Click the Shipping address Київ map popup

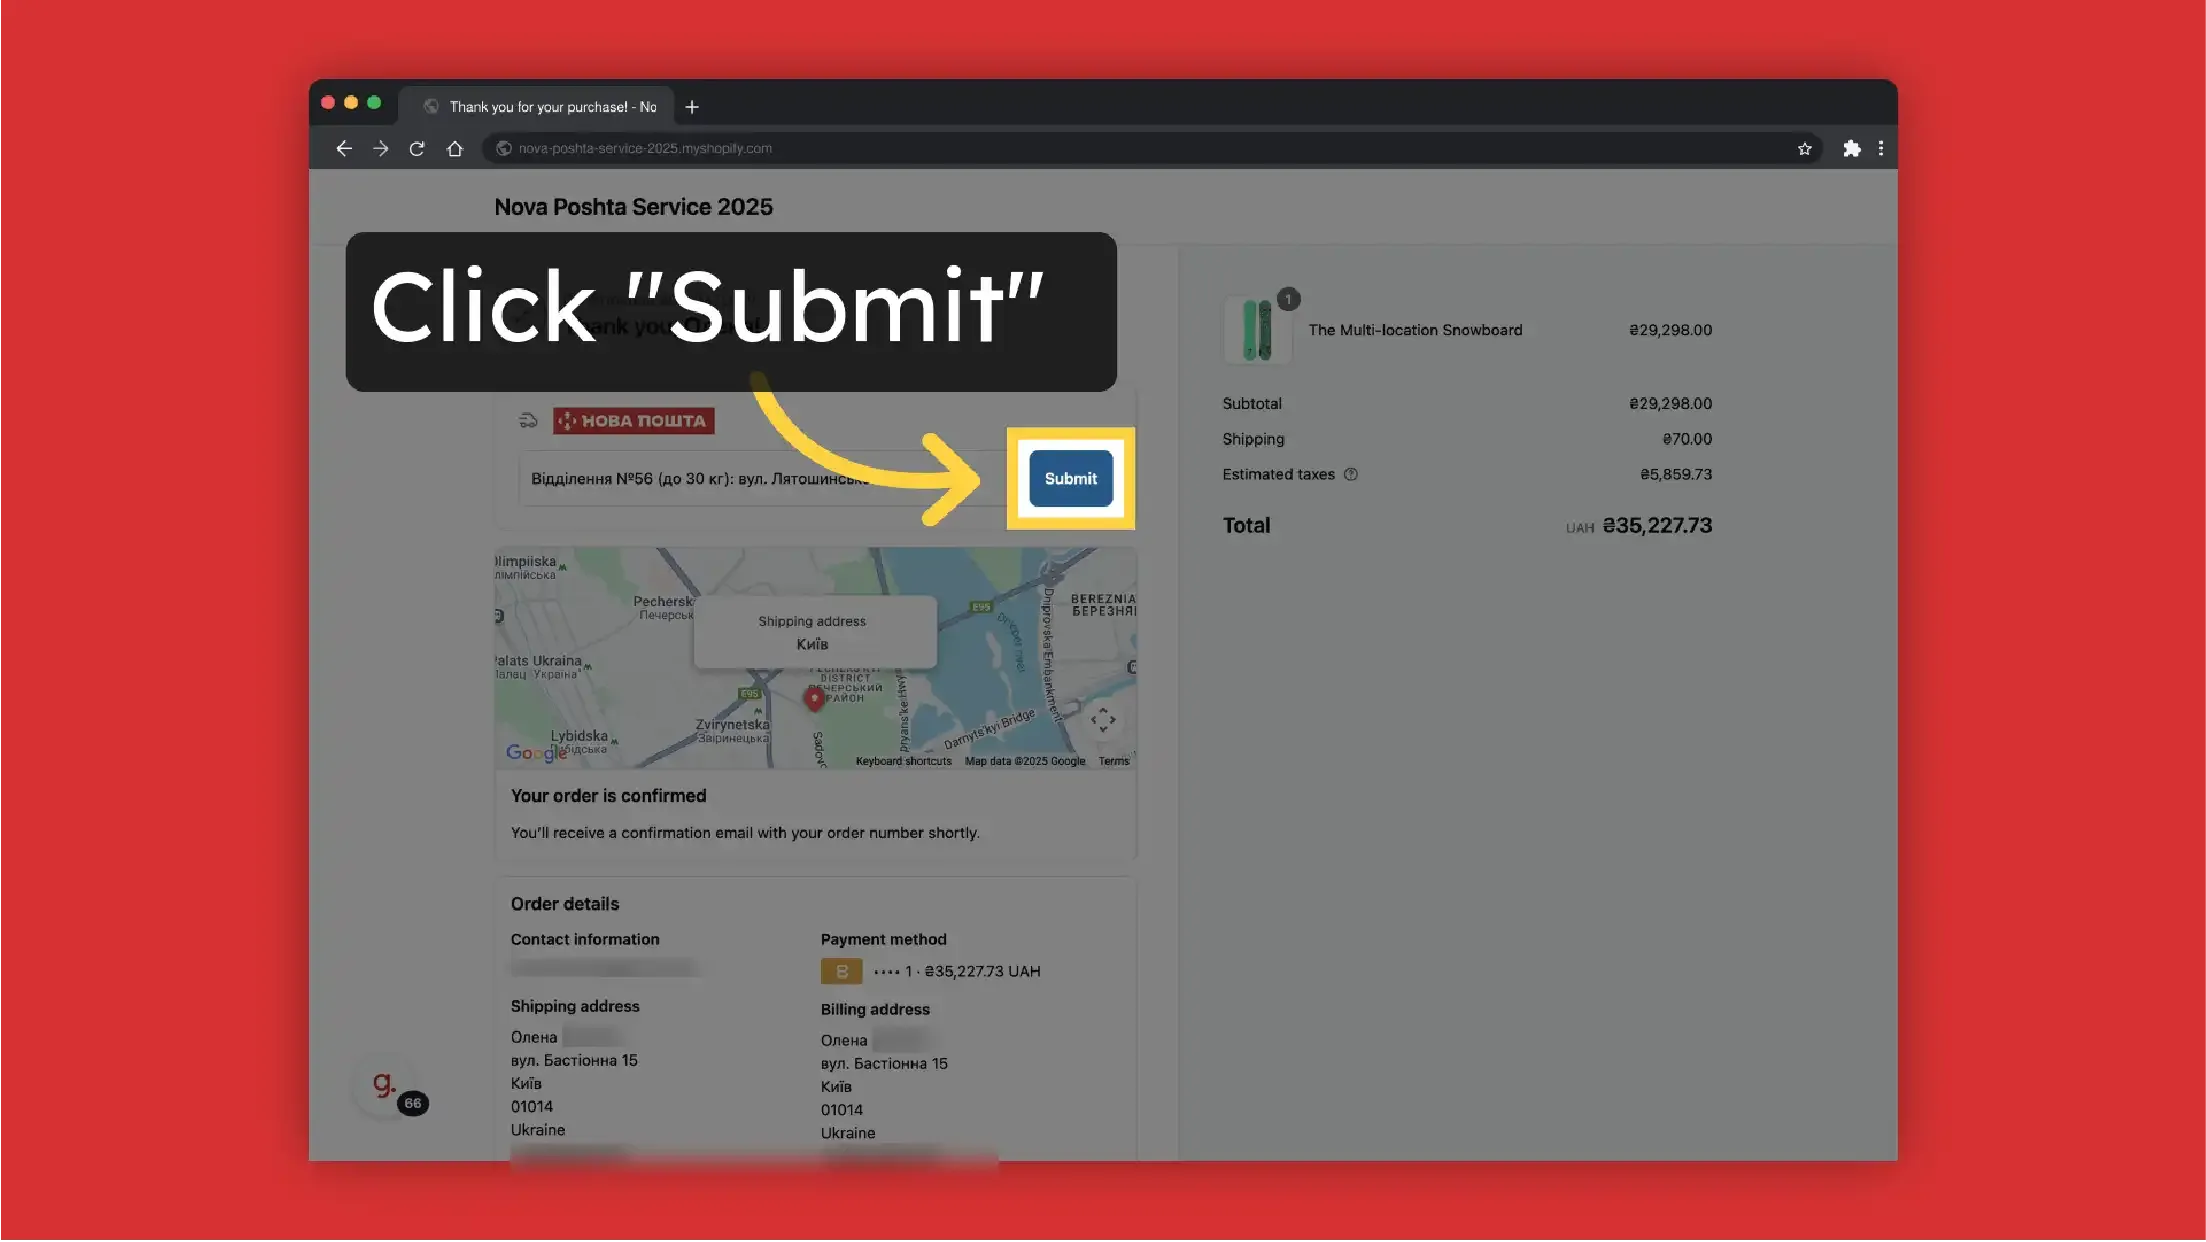814,632
